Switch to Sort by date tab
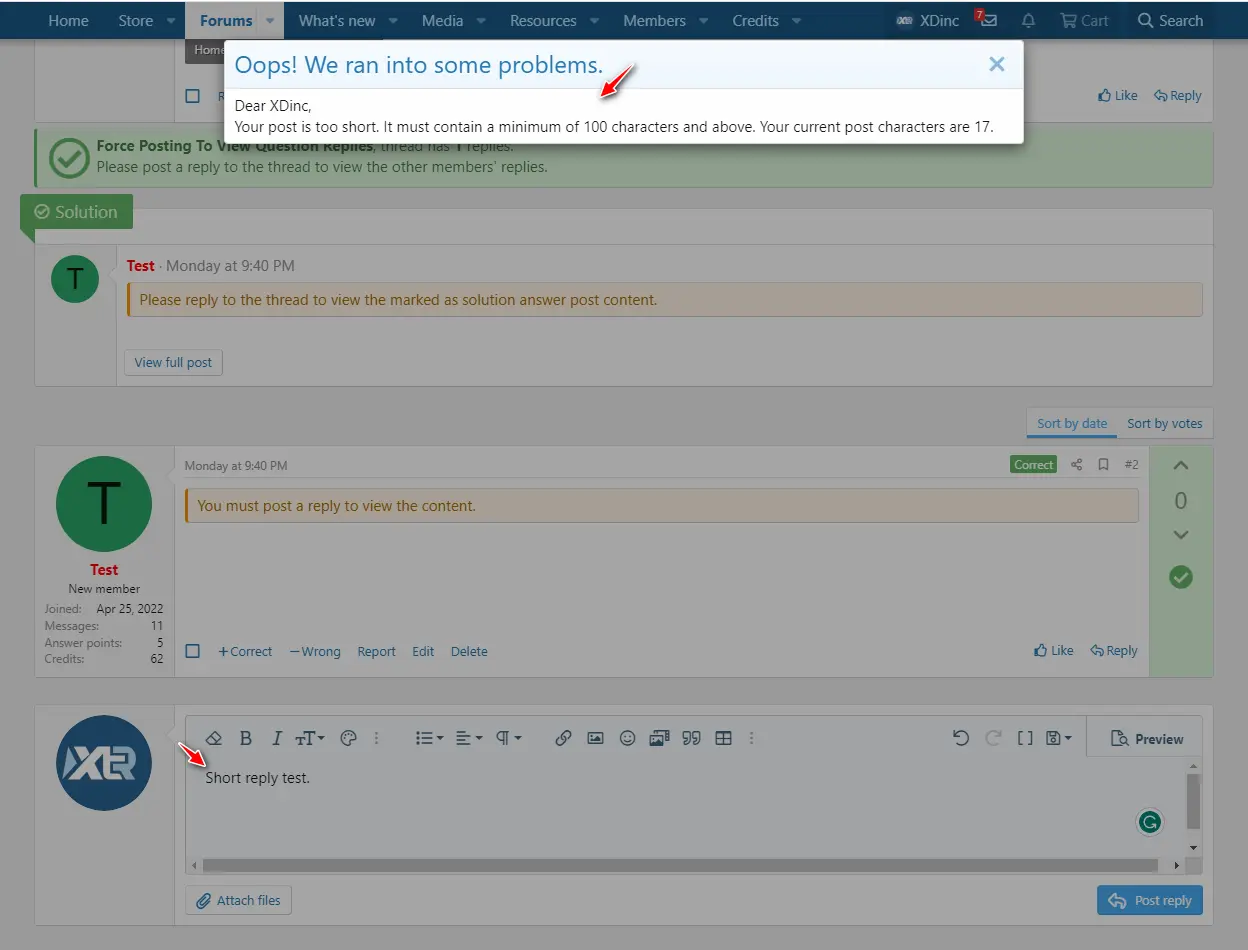This screenshot has height=950, width=1248. 1072,423
